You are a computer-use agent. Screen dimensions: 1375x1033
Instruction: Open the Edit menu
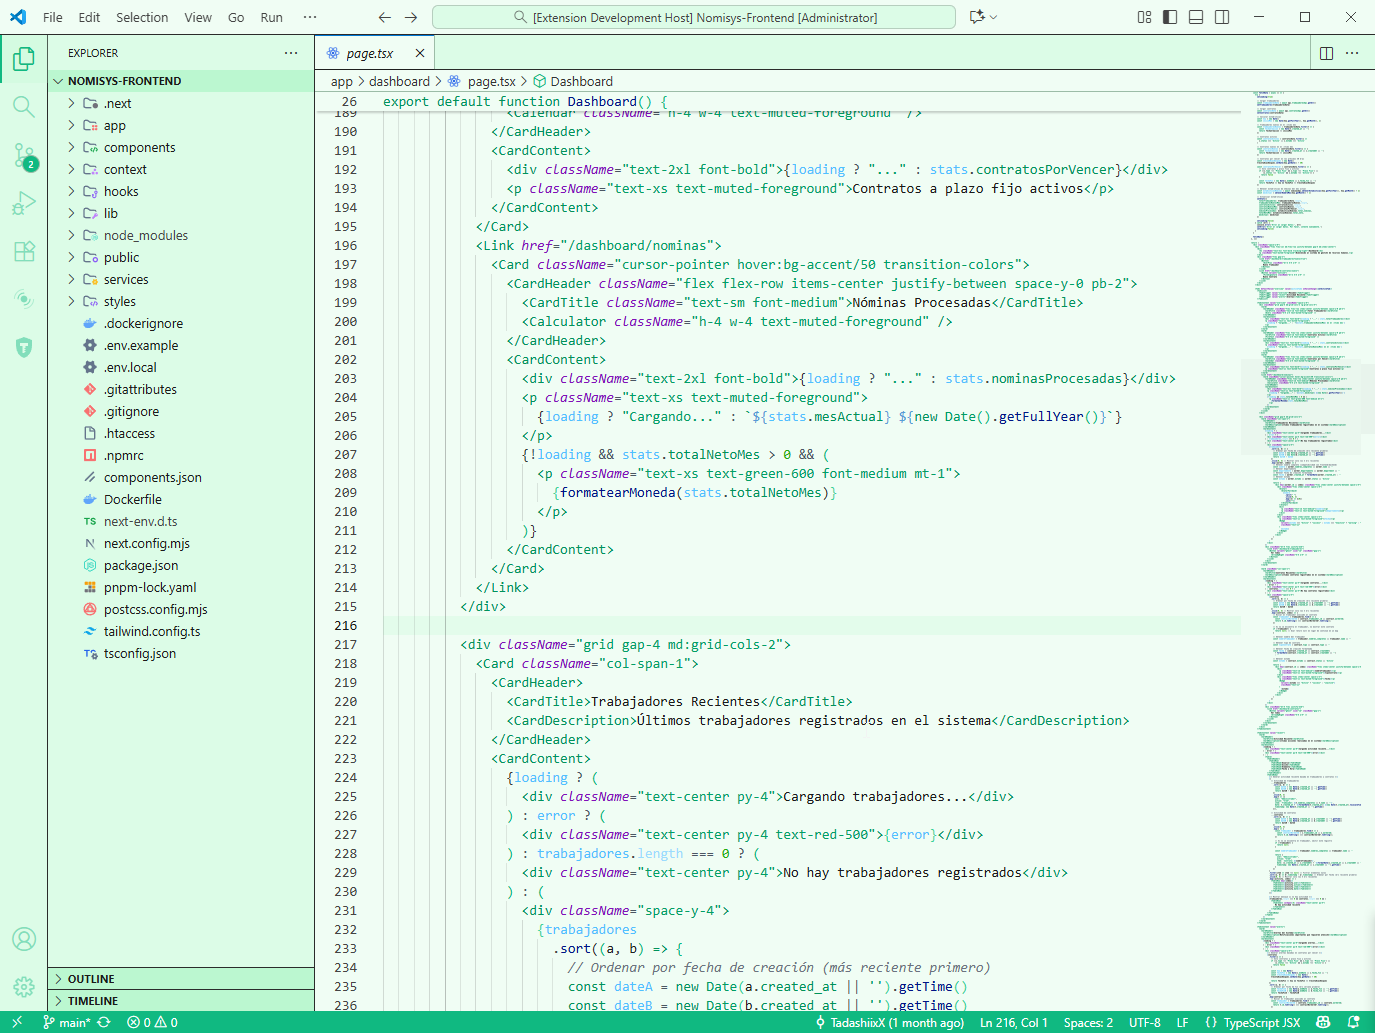89,17
